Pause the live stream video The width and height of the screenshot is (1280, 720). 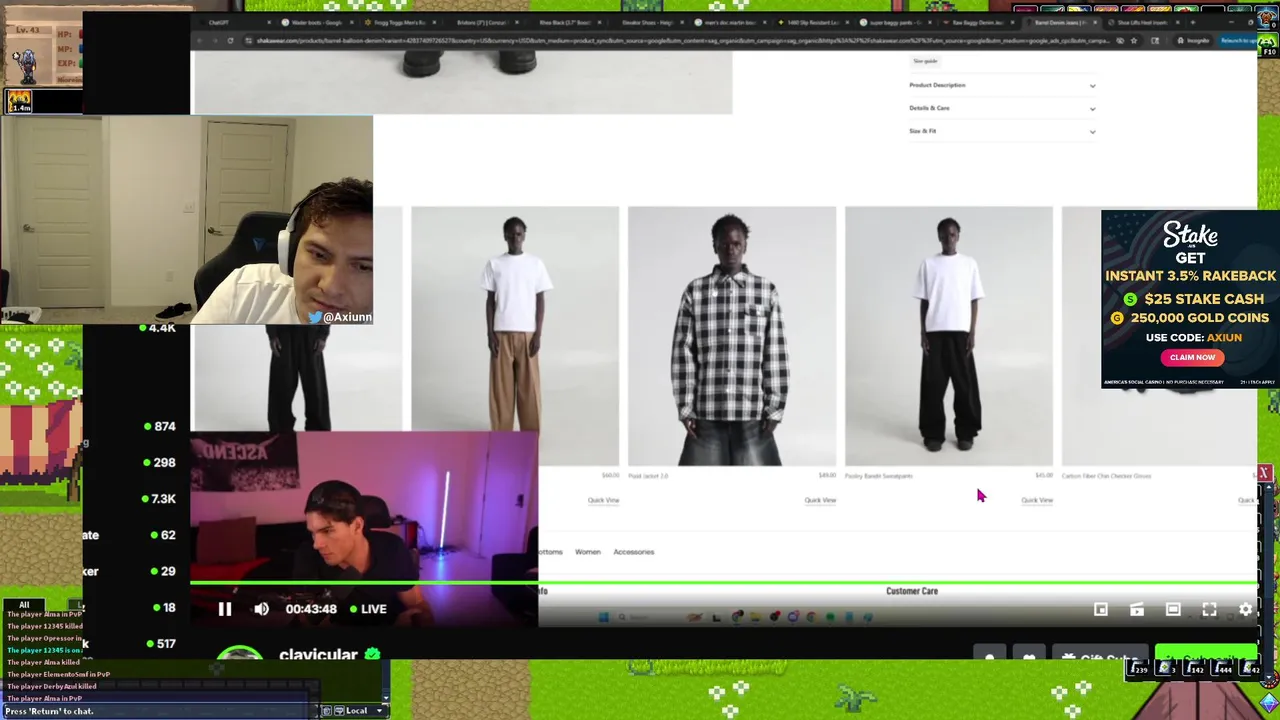(x=225, y=609)
